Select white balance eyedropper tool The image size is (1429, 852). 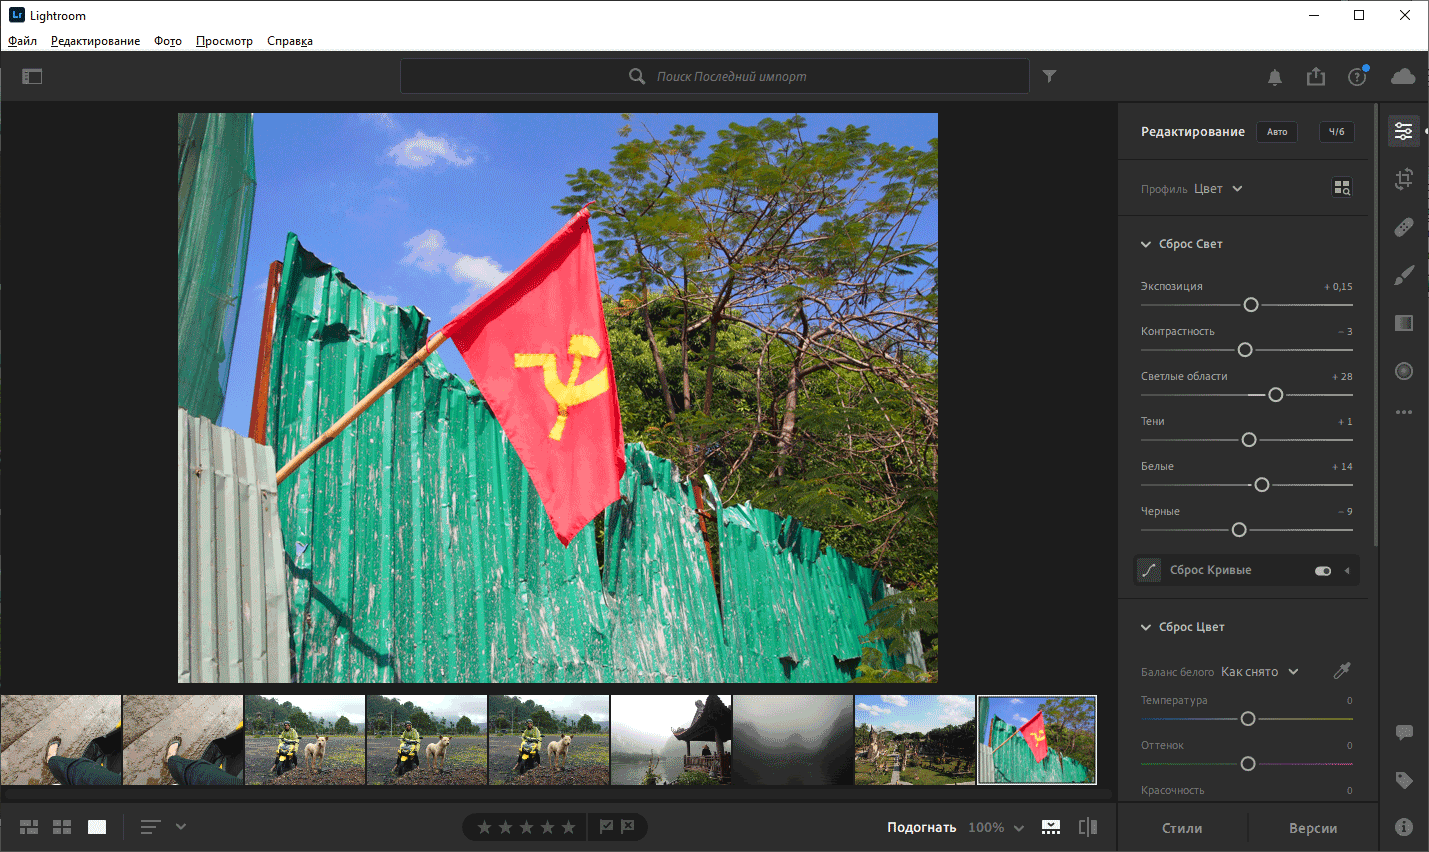pyautogui.click(x=1342, y=671)
